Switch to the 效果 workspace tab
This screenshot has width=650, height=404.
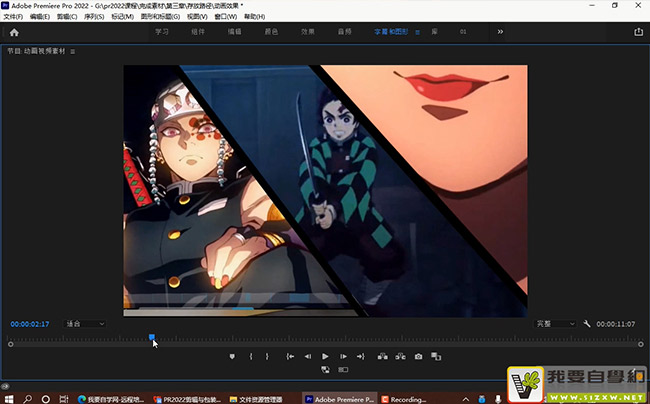click(308, 32)
